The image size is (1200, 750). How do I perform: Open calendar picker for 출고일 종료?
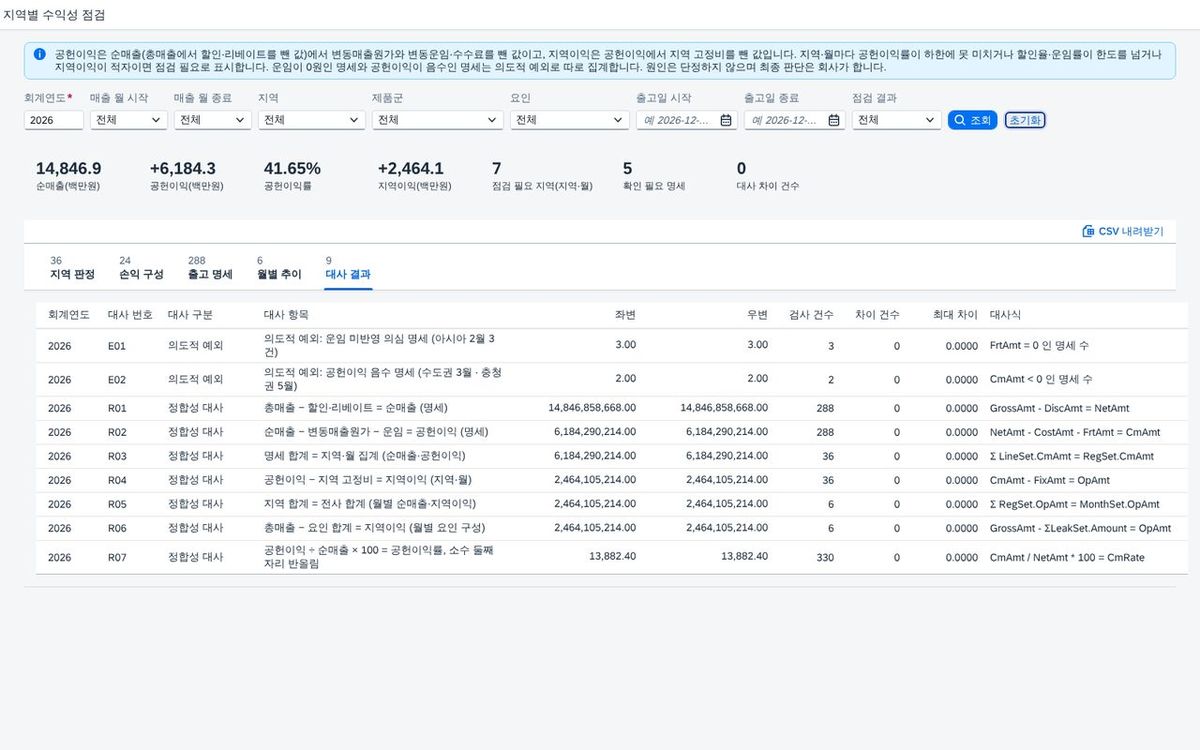pos(834,120)
